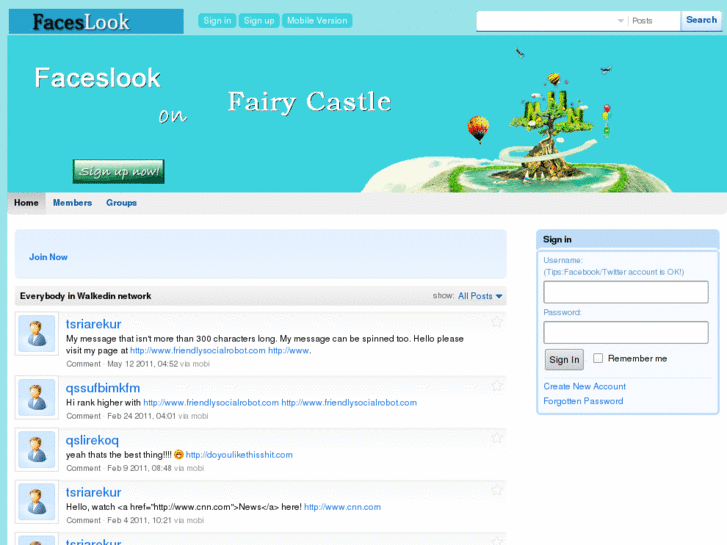This screenshot has height=545, width=727.
Task: Focus the search text box
Action: click(x=546, y=21)
